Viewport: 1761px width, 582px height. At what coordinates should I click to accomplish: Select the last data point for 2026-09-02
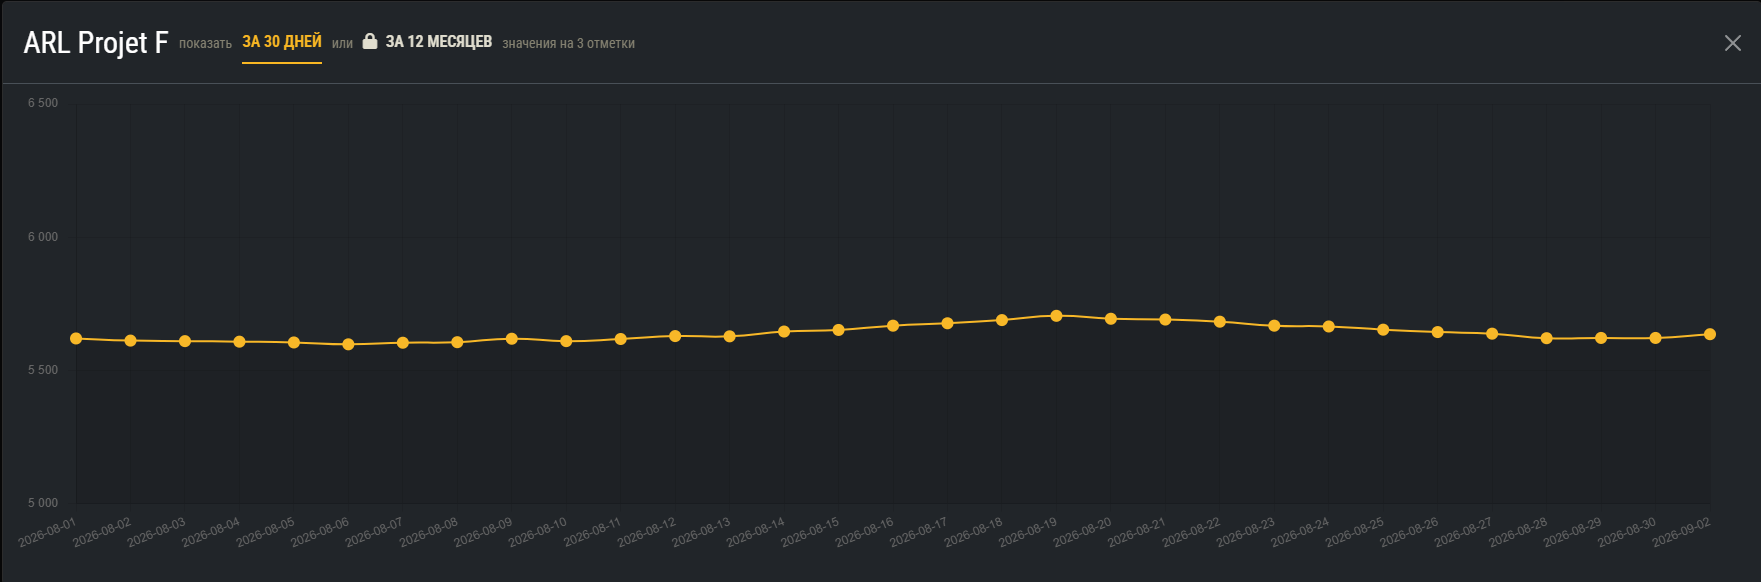click(x=1710, y=334)
